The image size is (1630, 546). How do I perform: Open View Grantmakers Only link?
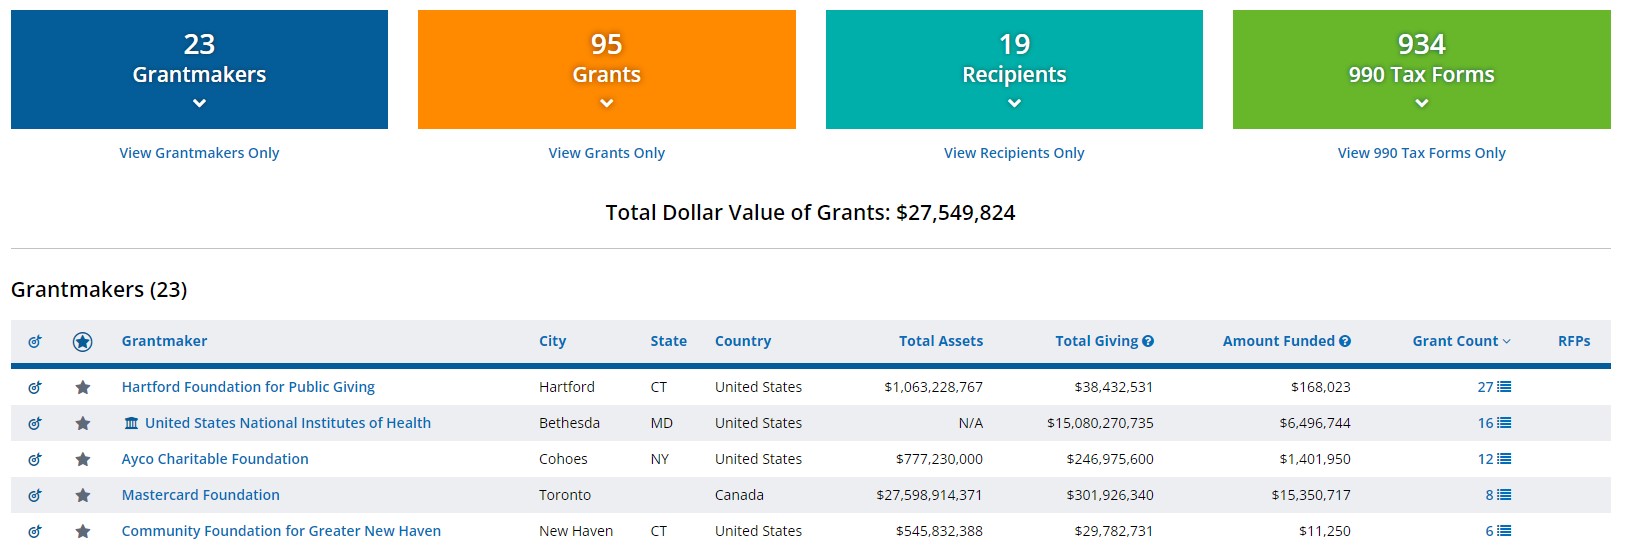click(199, 153)
